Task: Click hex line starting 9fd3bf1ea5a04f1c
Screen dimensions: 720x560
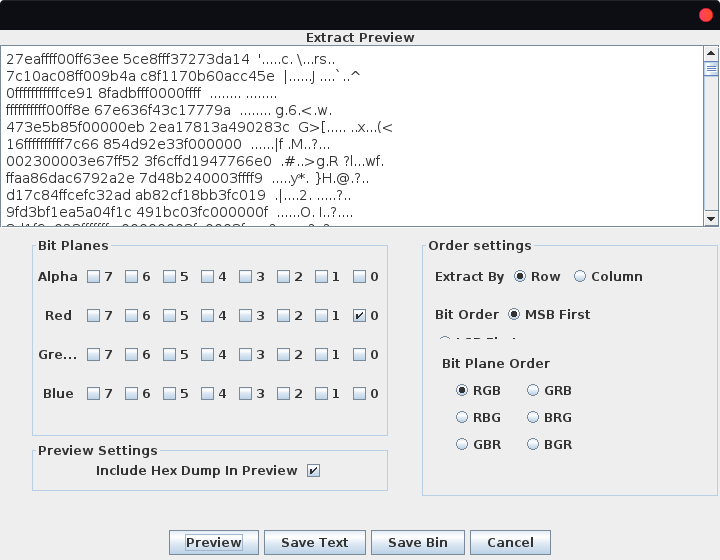Action: pos(179,212)
